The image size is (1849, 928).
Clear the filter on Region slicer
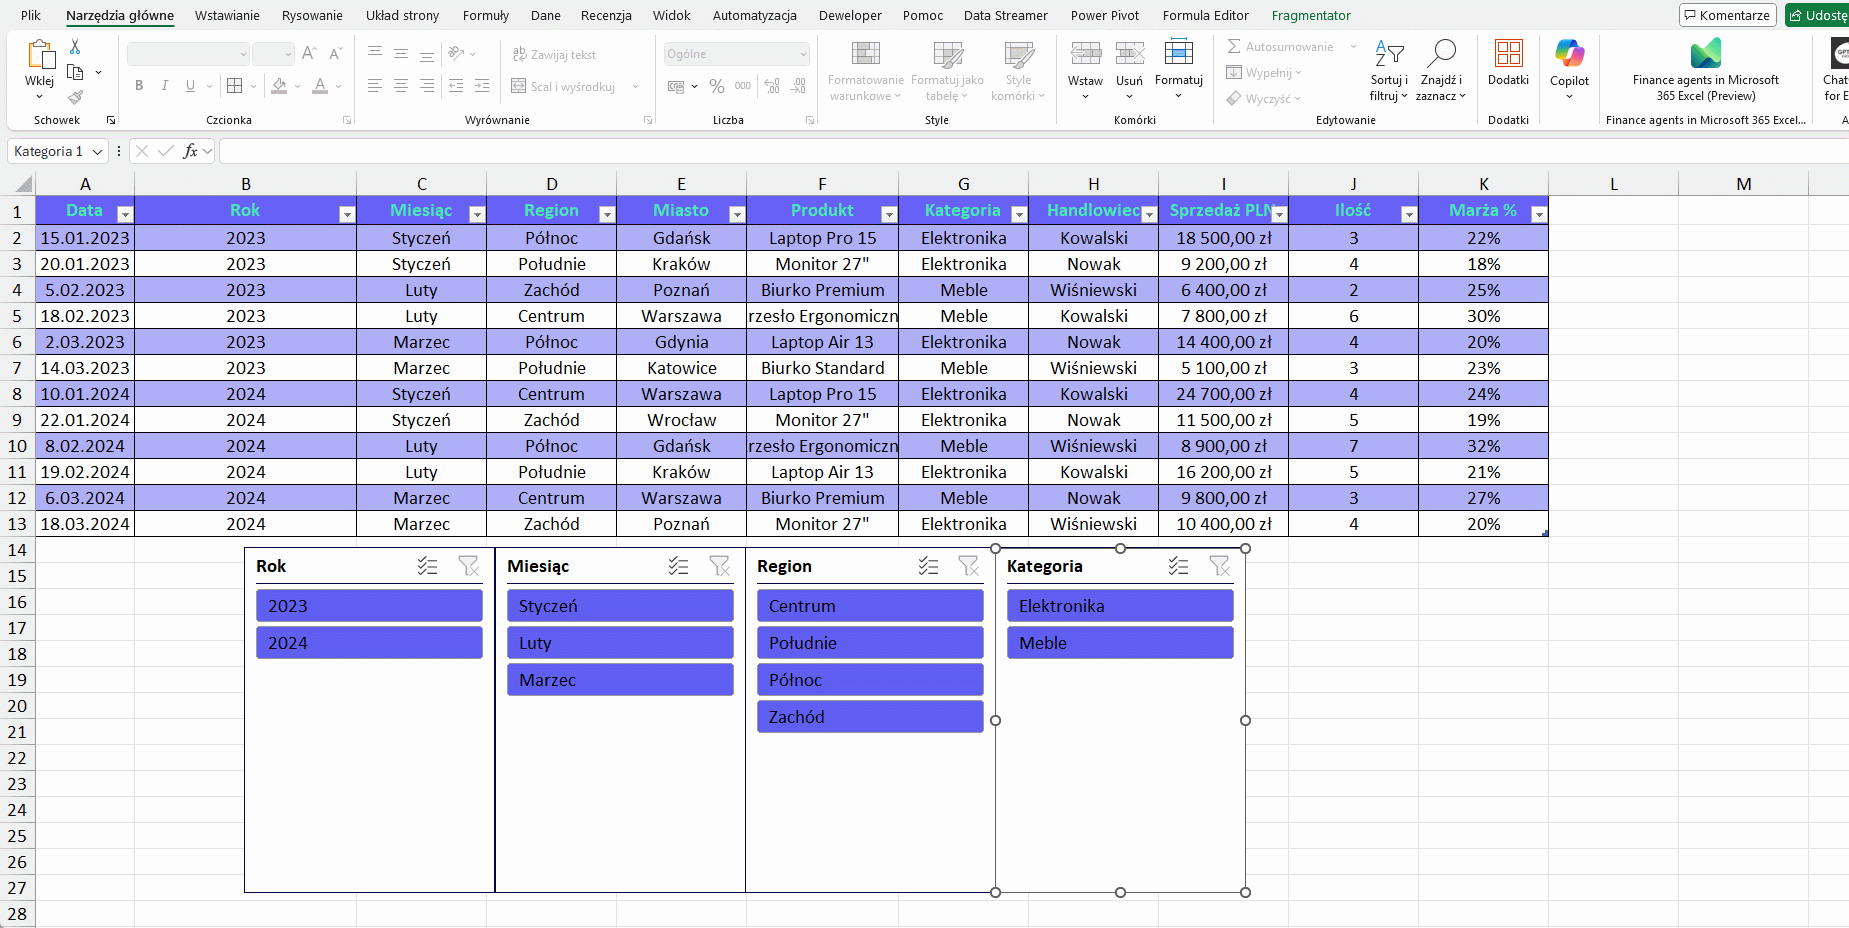[x=968, y=566]
